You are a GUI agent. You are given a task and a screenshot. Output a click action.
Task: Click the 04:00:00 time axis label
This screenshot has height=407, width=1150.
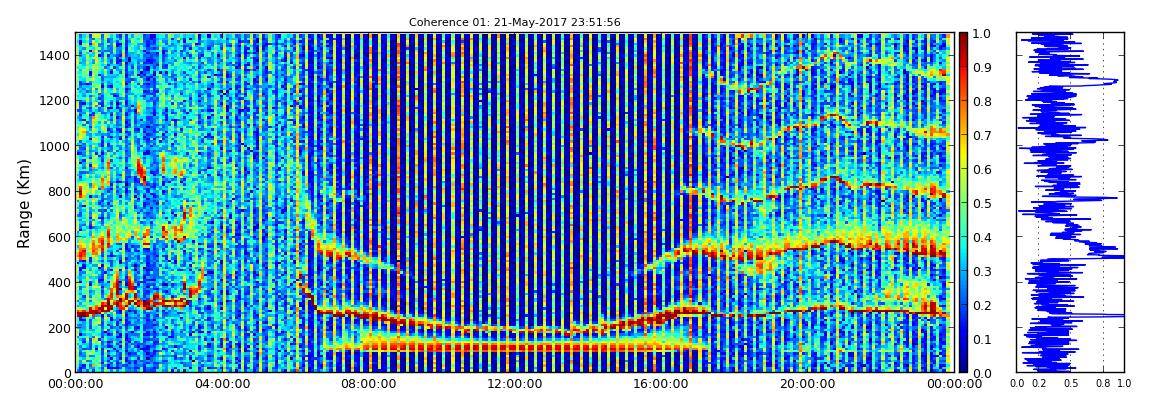click(x=221, y=384)
